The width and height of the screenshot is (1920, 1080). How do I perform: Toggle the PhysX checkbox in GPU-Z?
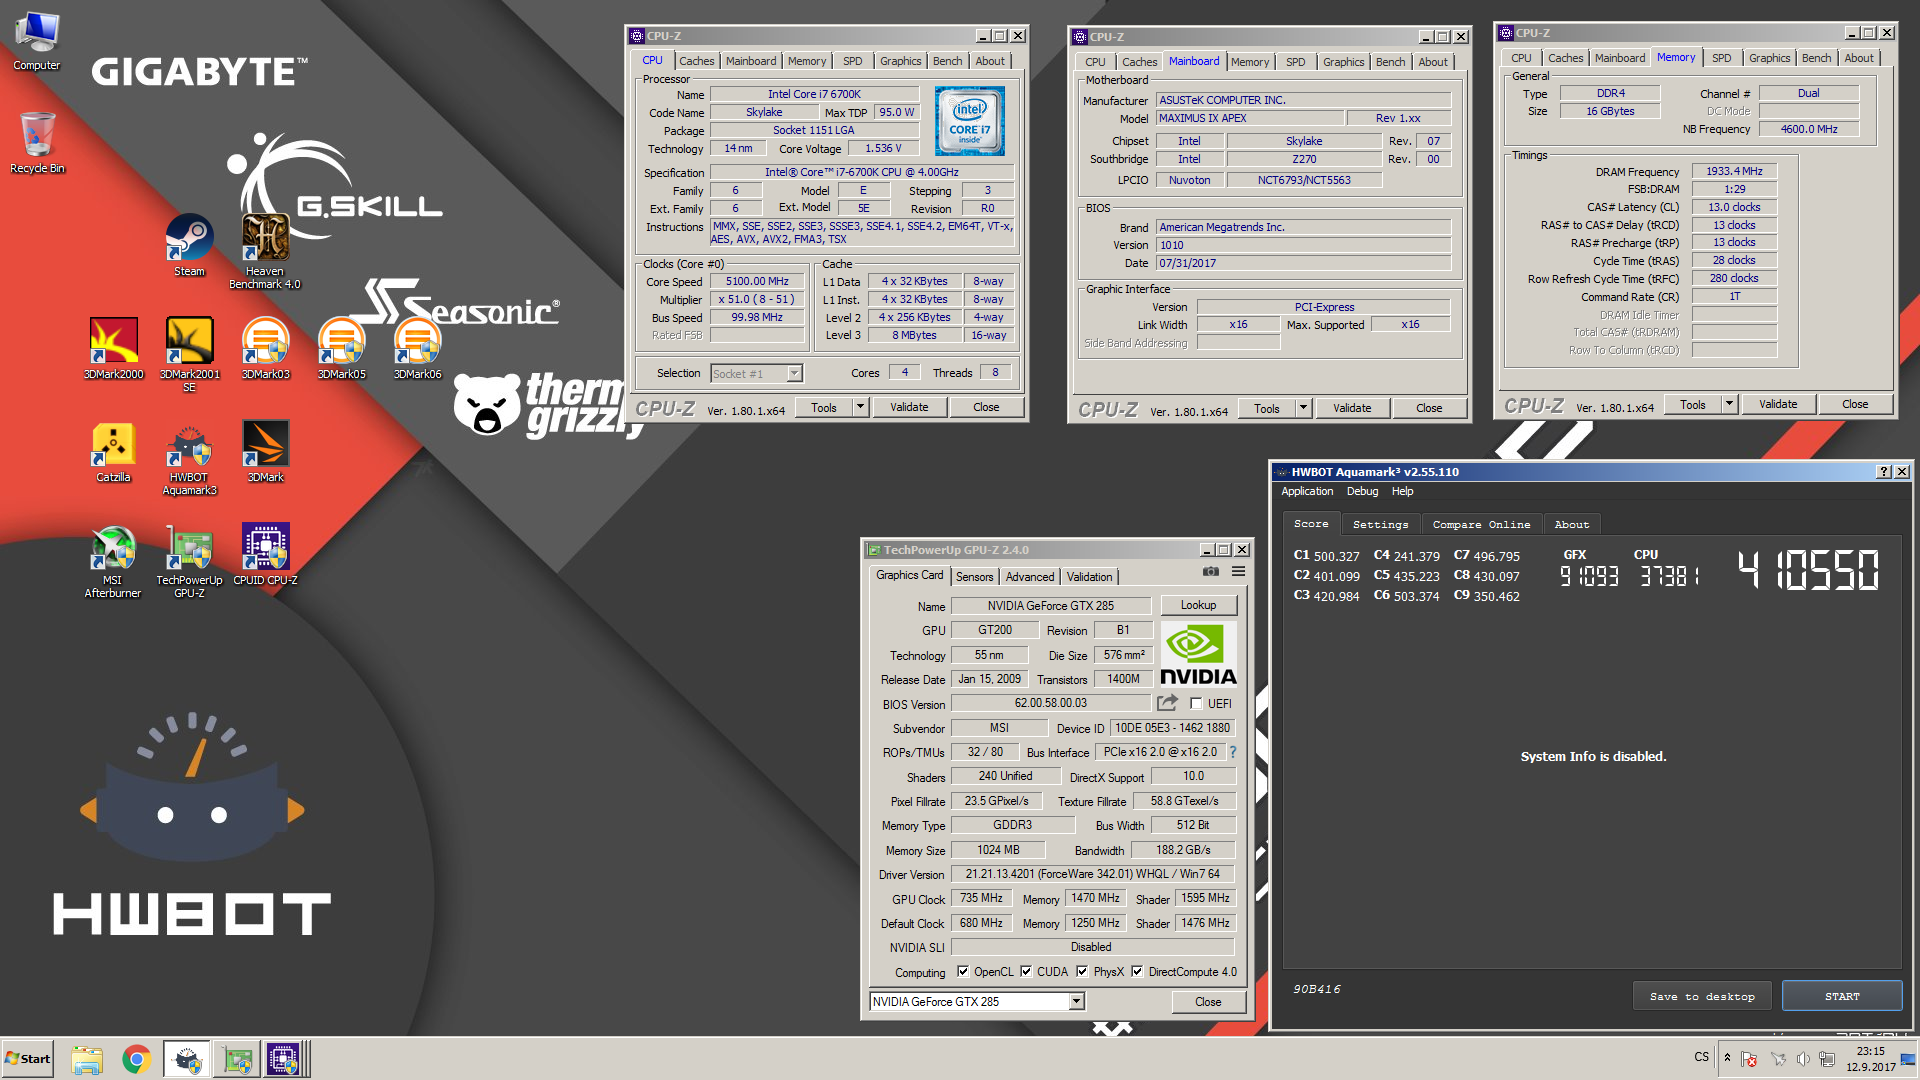(1081, 971)
